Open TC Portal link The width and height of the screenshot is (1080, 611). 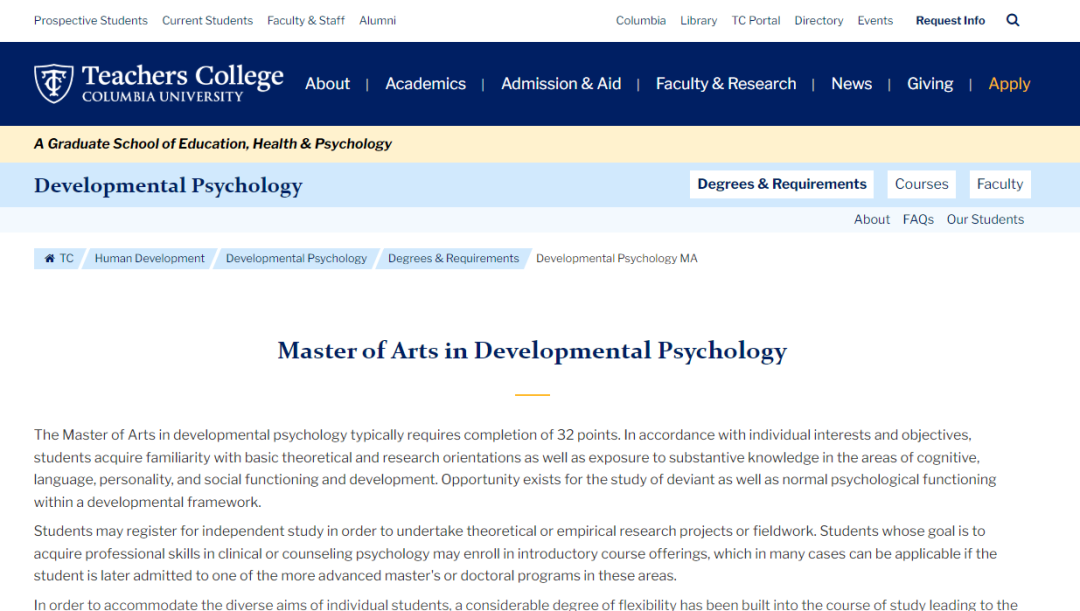(756, 21)
